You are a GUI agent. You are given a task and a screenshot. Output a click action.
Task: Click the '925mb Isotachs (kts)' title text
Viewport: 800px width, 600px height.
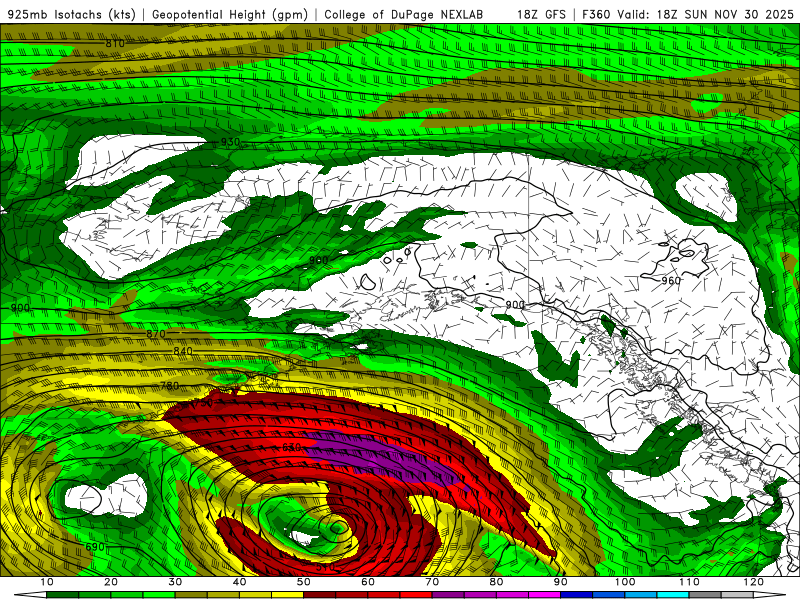coord(72,14)
